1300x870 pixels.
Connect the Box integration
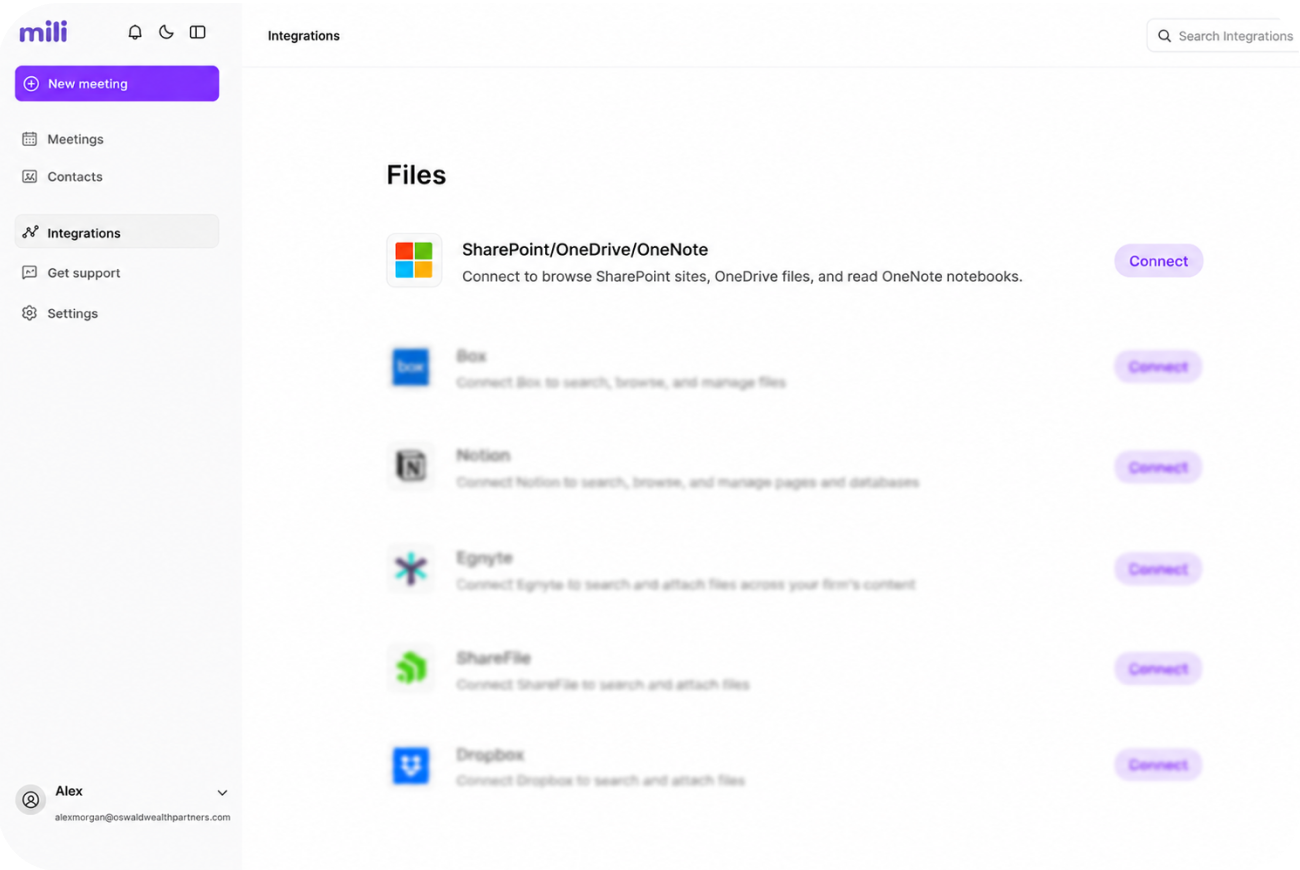[x=1158, y=367]
